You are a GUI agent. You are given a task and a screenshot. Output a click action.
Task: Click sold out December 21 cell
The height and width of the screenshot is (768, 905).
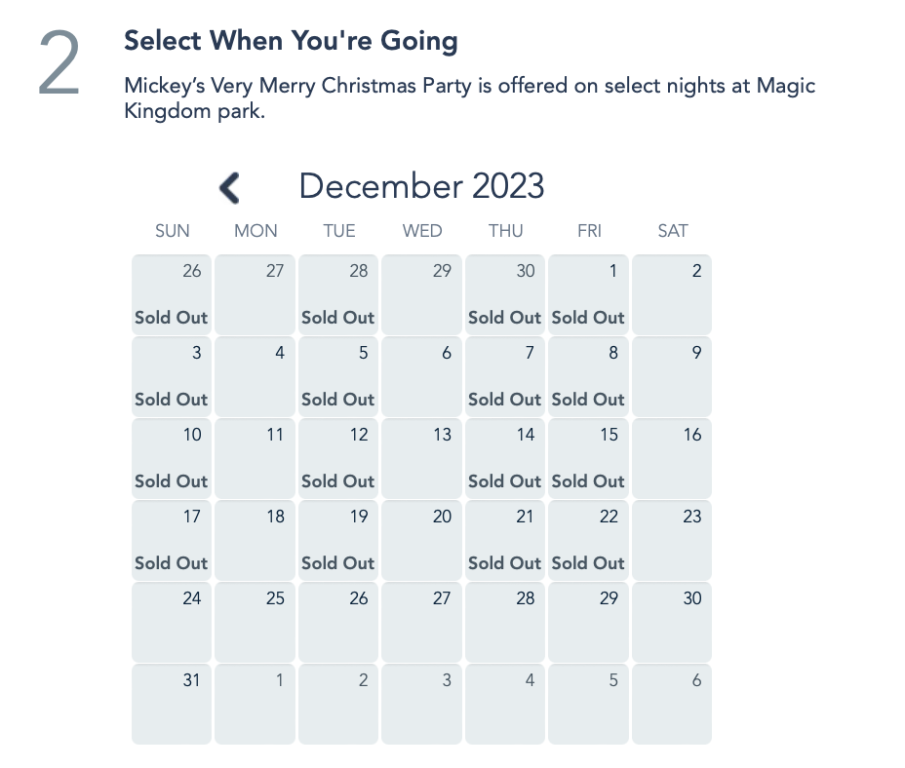505,540
